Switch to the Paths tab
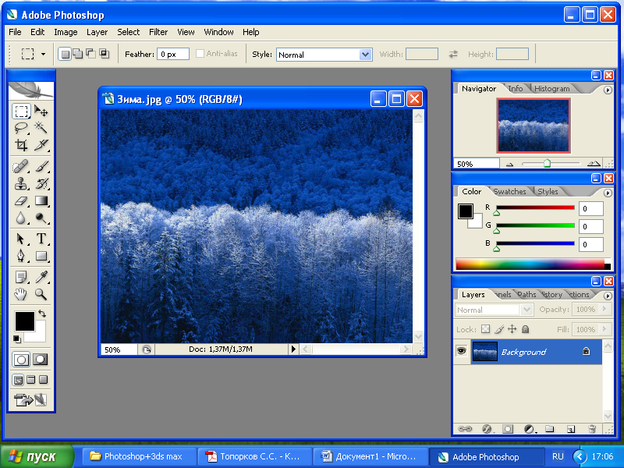This screenshot has height=468, width=624. point(527,294)
